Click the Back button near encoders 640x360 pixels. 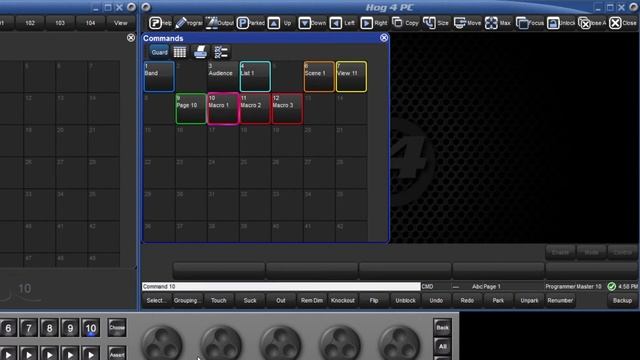442,327
